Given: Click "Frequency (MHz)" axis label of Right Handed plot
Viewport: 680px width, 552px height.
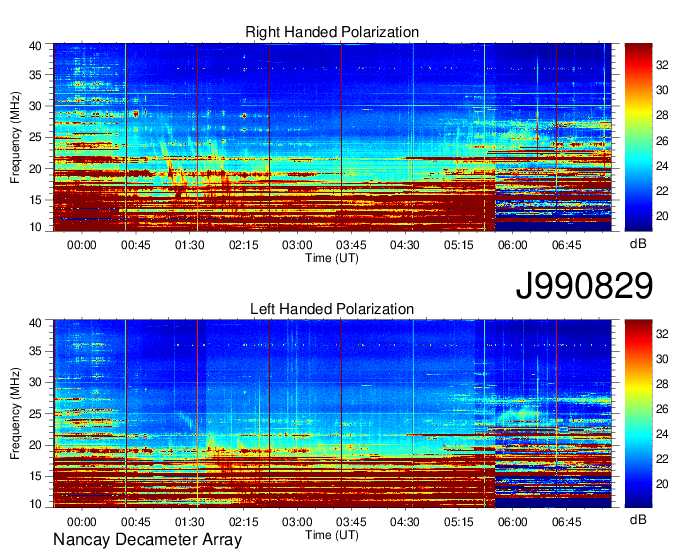Looking at the screenshot, I should tap(15, 137).
